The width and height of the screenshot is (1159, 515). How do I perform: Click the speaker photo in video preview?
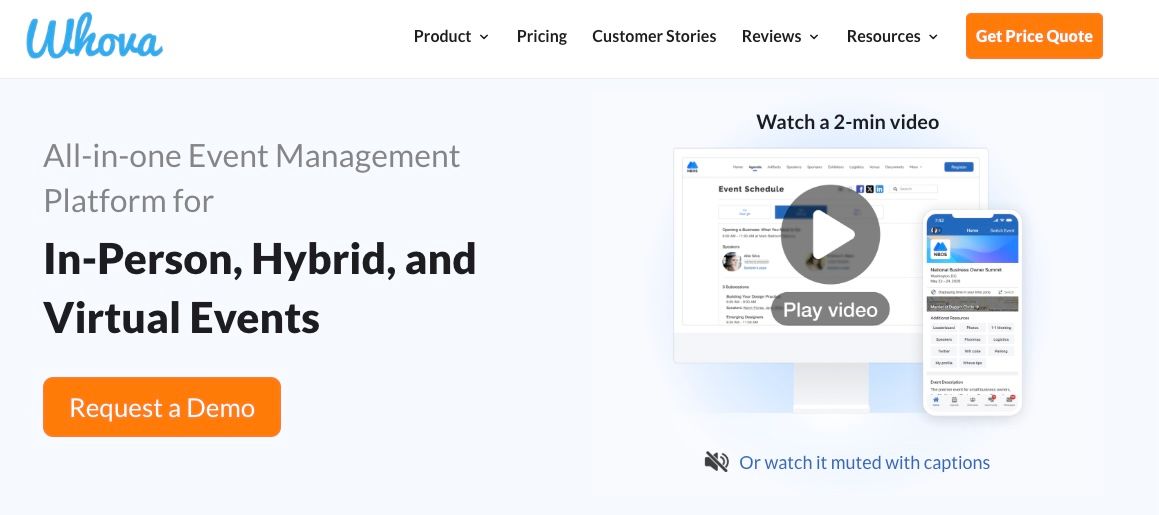point(731,261)
